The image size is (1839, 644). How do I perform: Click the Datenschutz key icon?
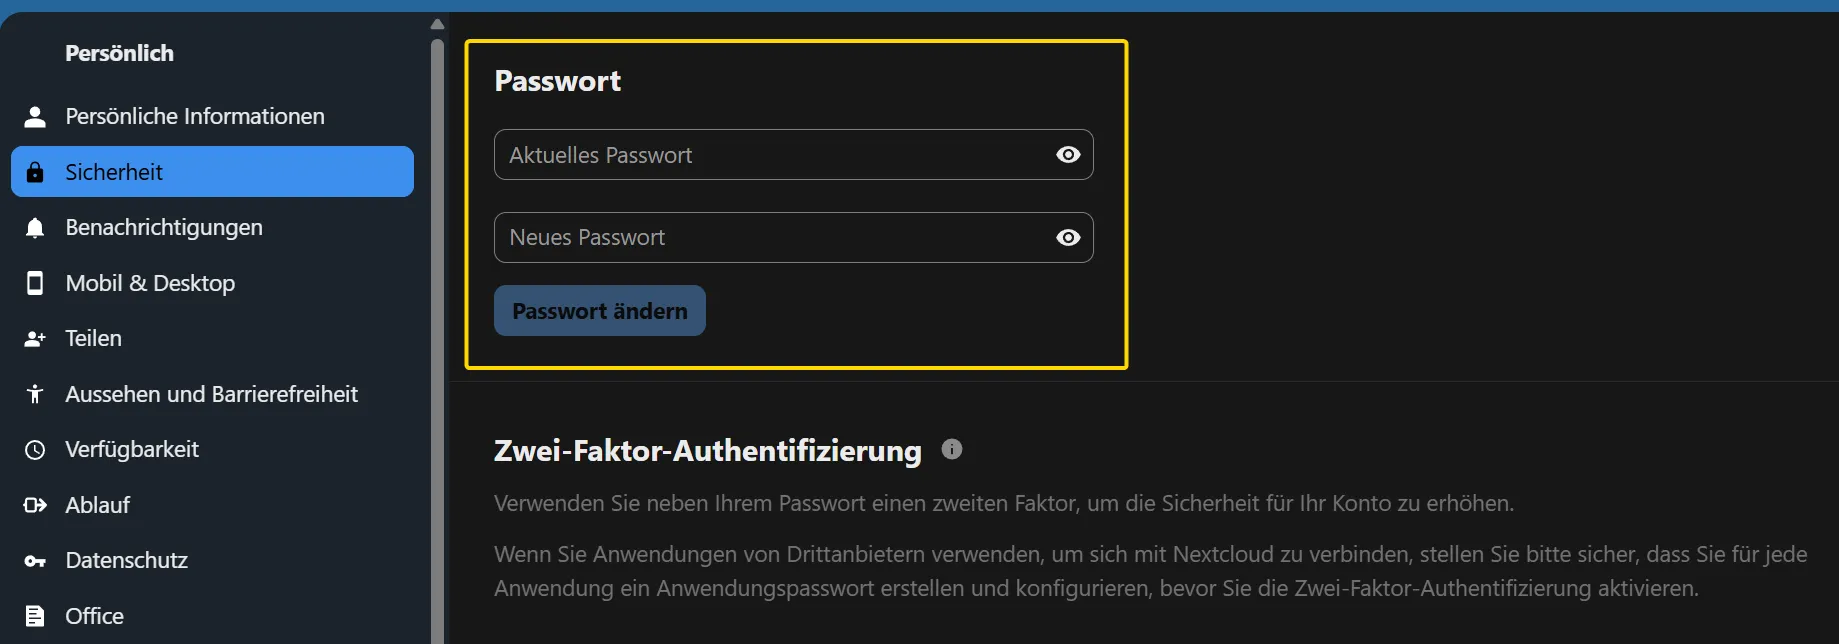35,561
